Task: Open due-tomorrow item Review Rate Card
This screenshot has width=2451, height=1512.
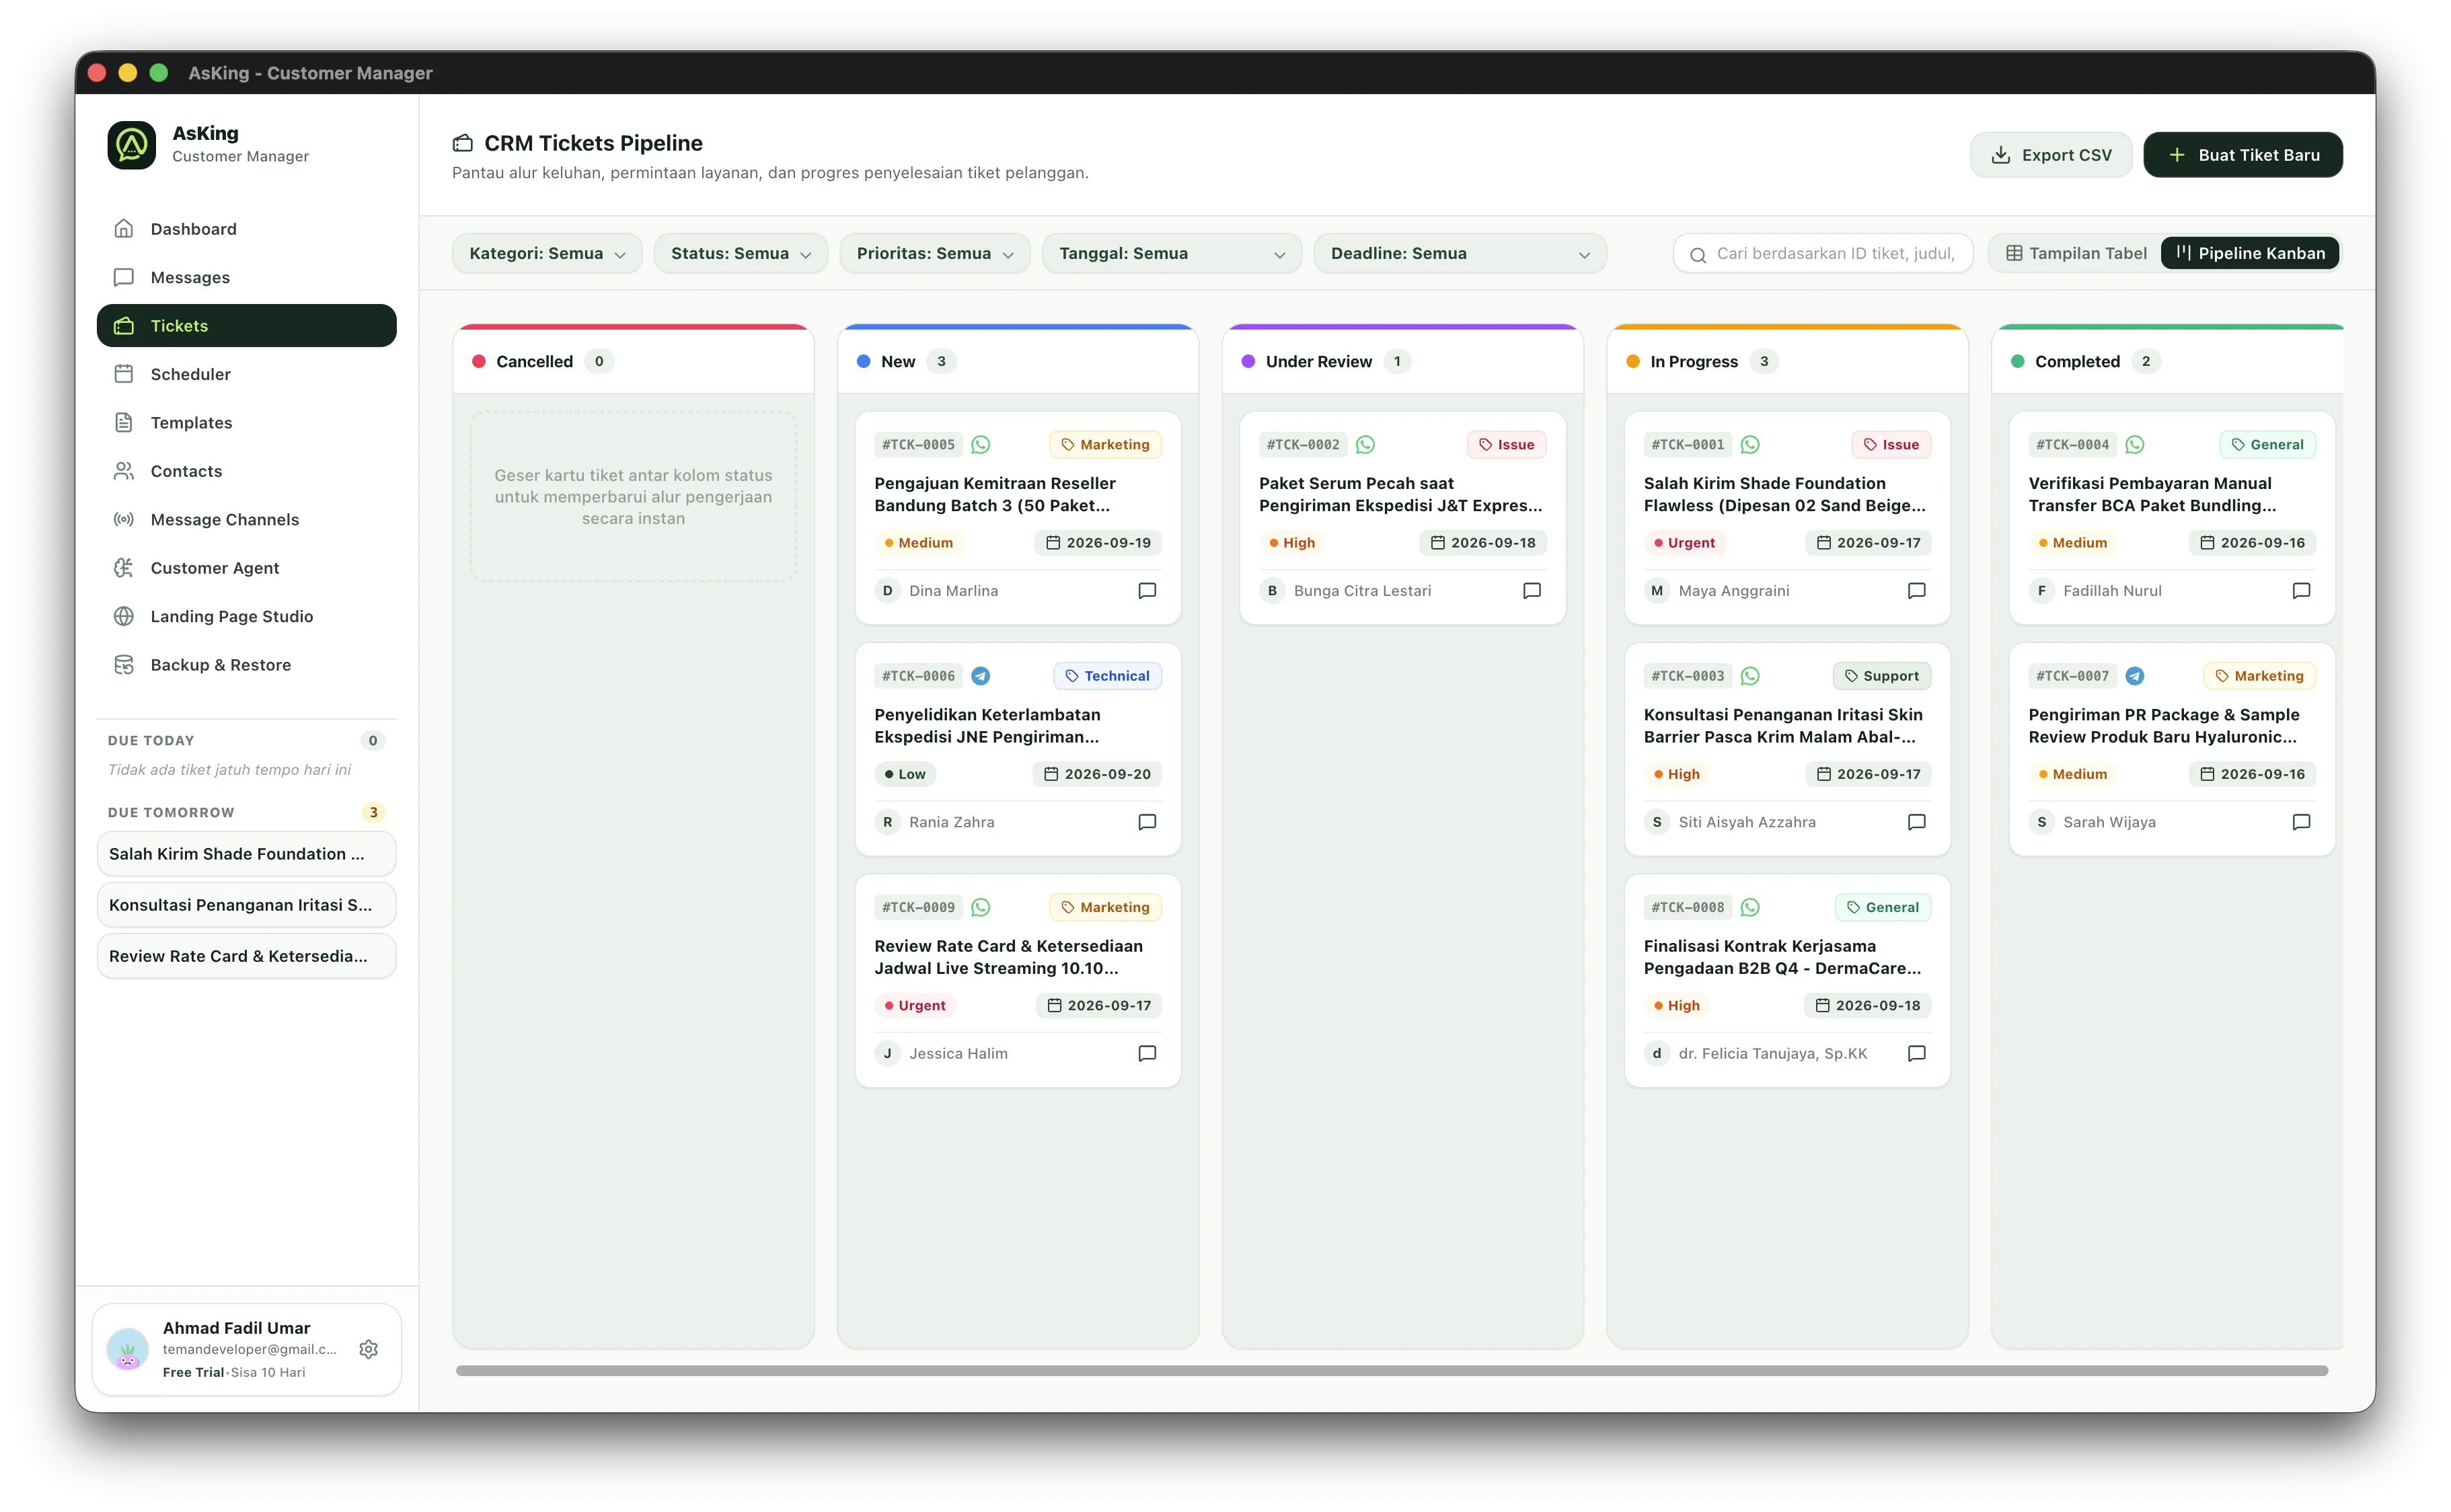Action: click(246, 956)
